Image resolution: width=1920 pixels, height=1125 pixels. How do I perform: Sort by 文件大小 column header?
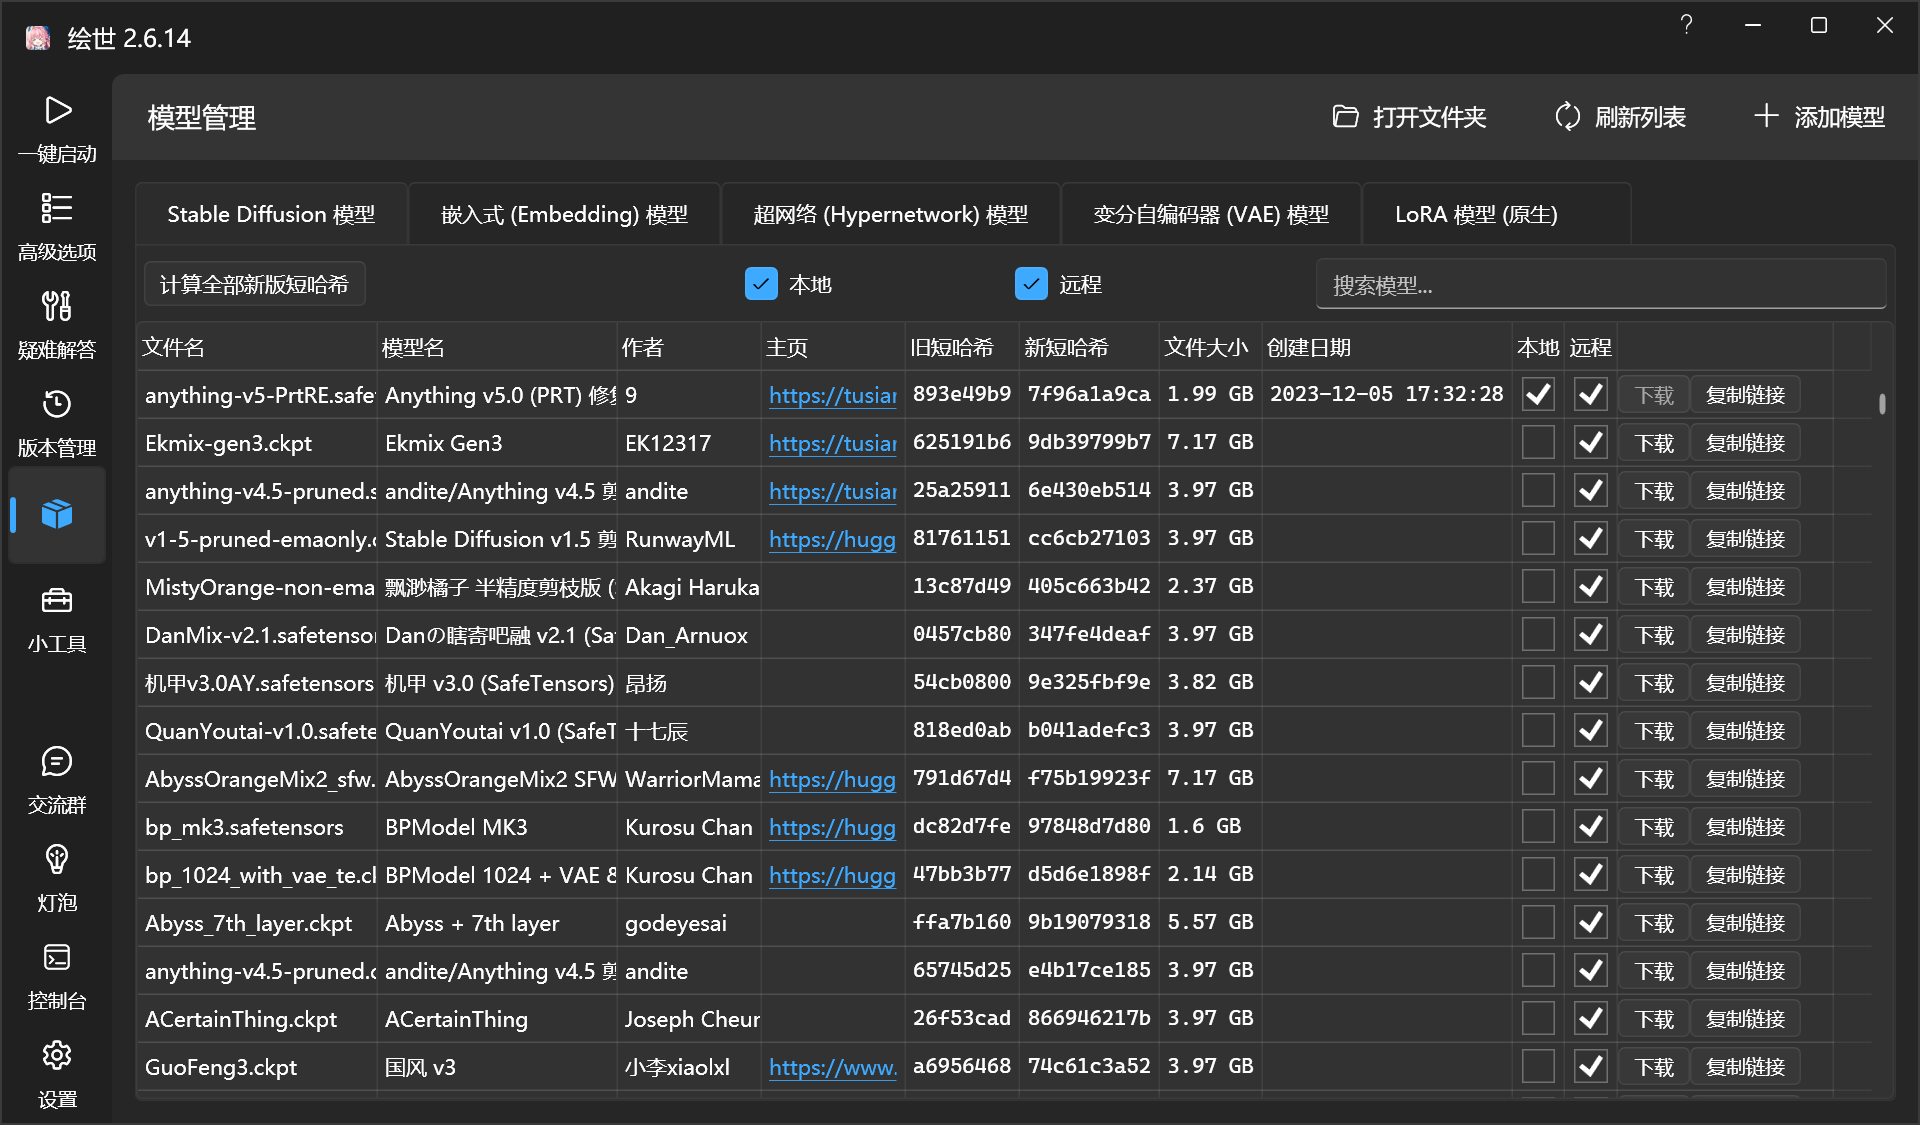[x=1210, y=347]
